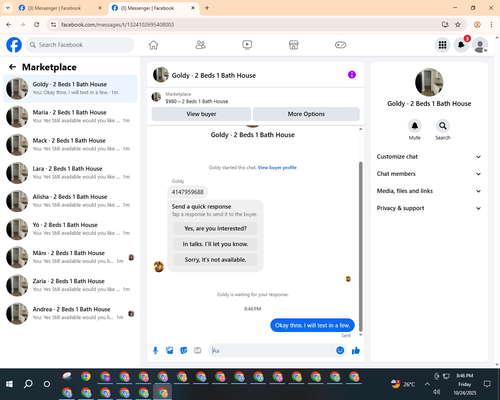Image resolution: width=500 pixels, height=400 pixels.
Task: Send quick response In talks. I'll let you know.
Action: pos(215,244)
